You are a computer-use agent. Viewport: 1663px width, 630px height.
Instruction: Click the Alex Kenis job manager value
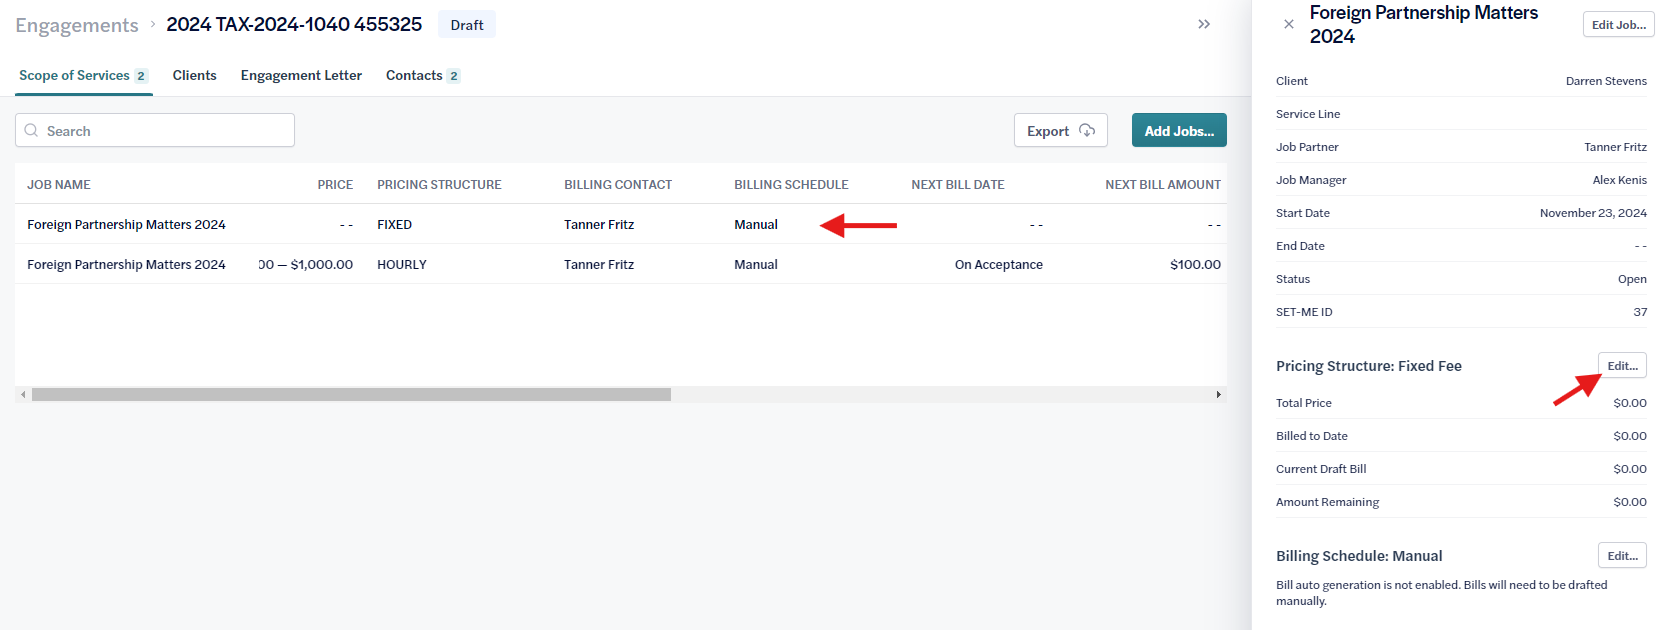pyautogui.click(x=1619, y=180)
